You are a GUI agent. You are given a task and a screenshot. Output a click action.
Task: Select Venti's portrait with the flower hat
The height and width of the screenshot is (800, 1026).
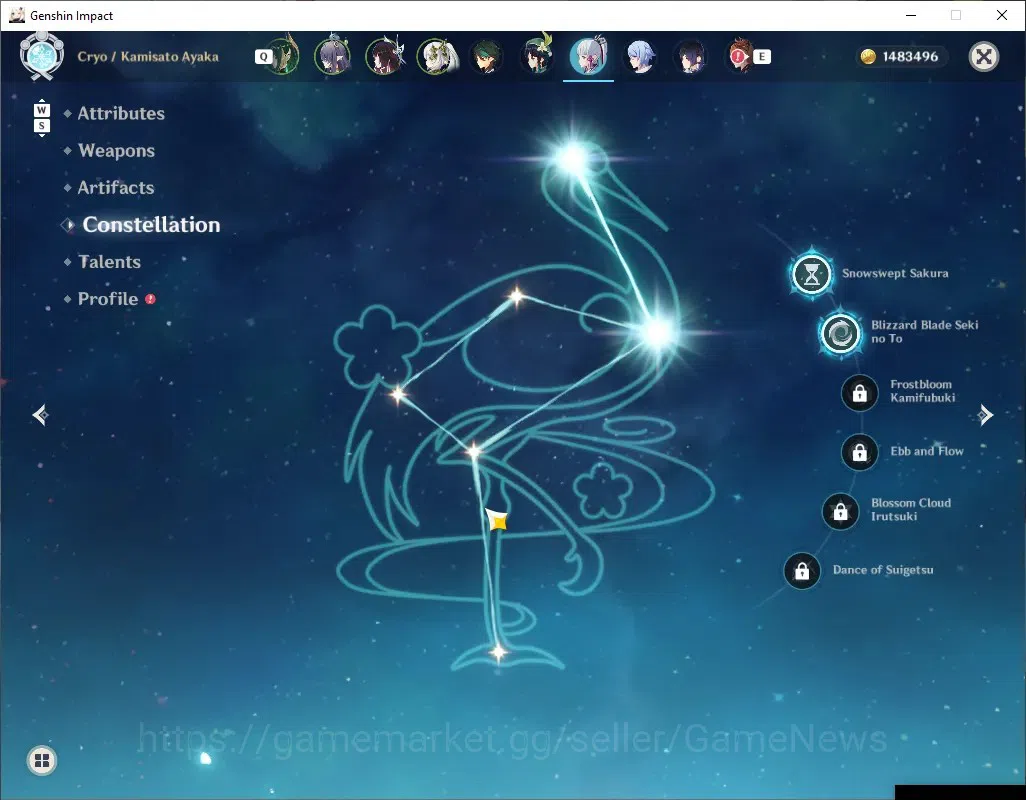pos(537,56)
